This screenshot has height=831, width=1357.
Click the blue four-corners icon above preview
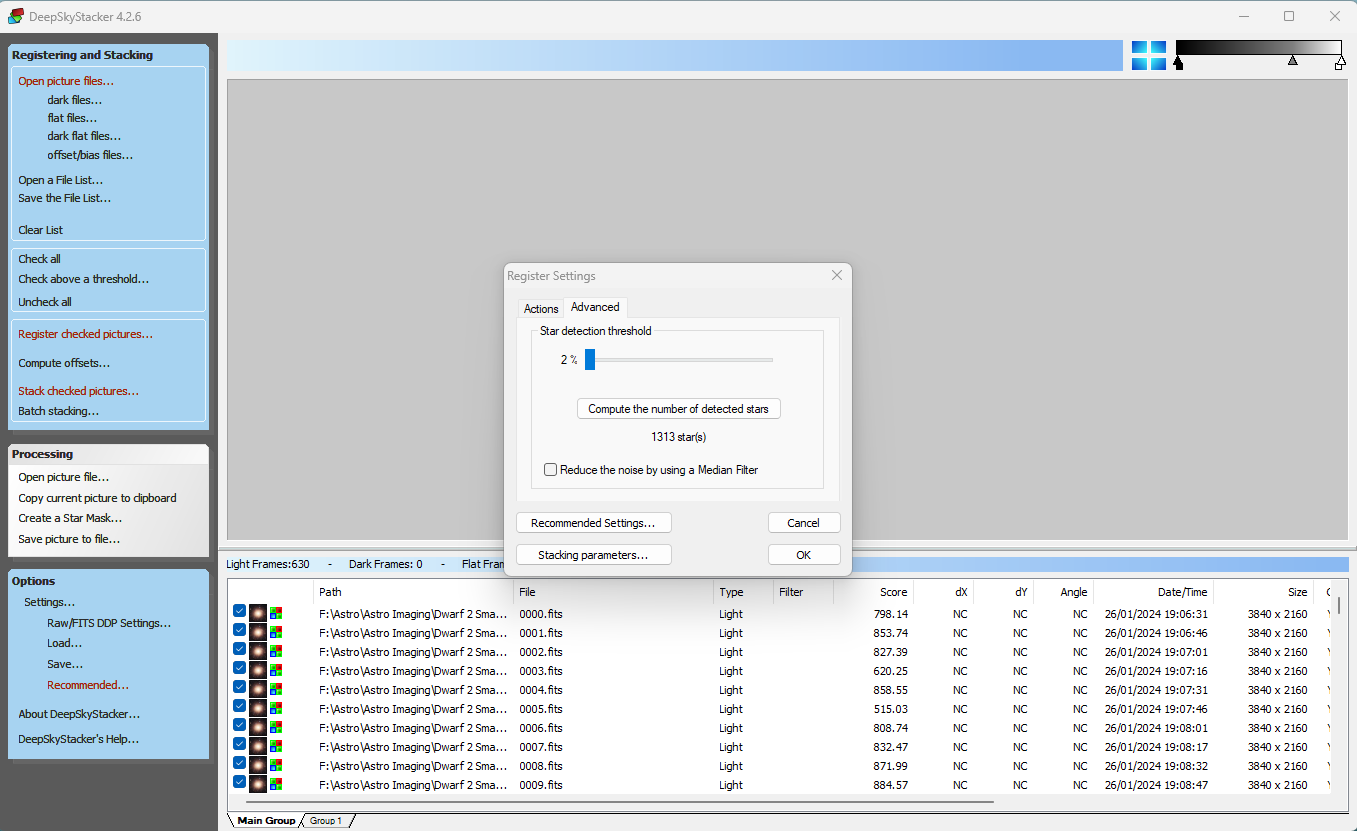1149,55
